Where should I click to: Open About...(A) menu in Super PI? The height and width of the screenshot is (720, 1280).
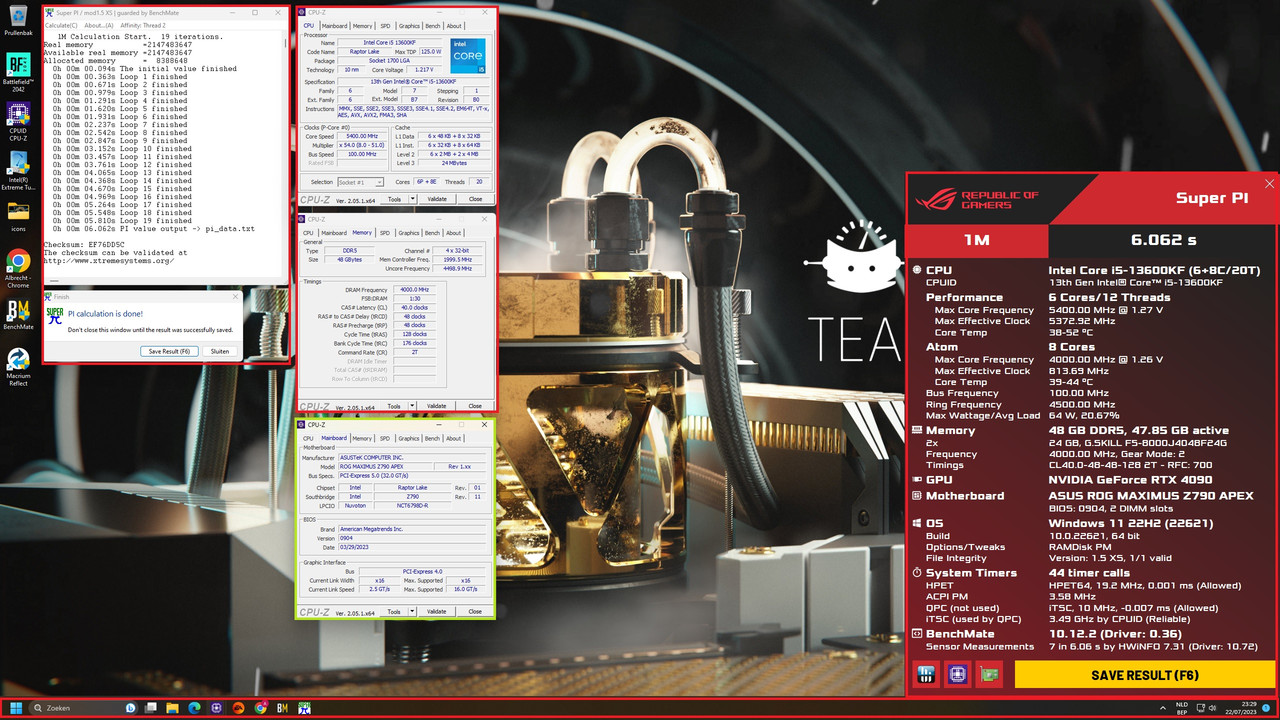click(x=99, y=25)
